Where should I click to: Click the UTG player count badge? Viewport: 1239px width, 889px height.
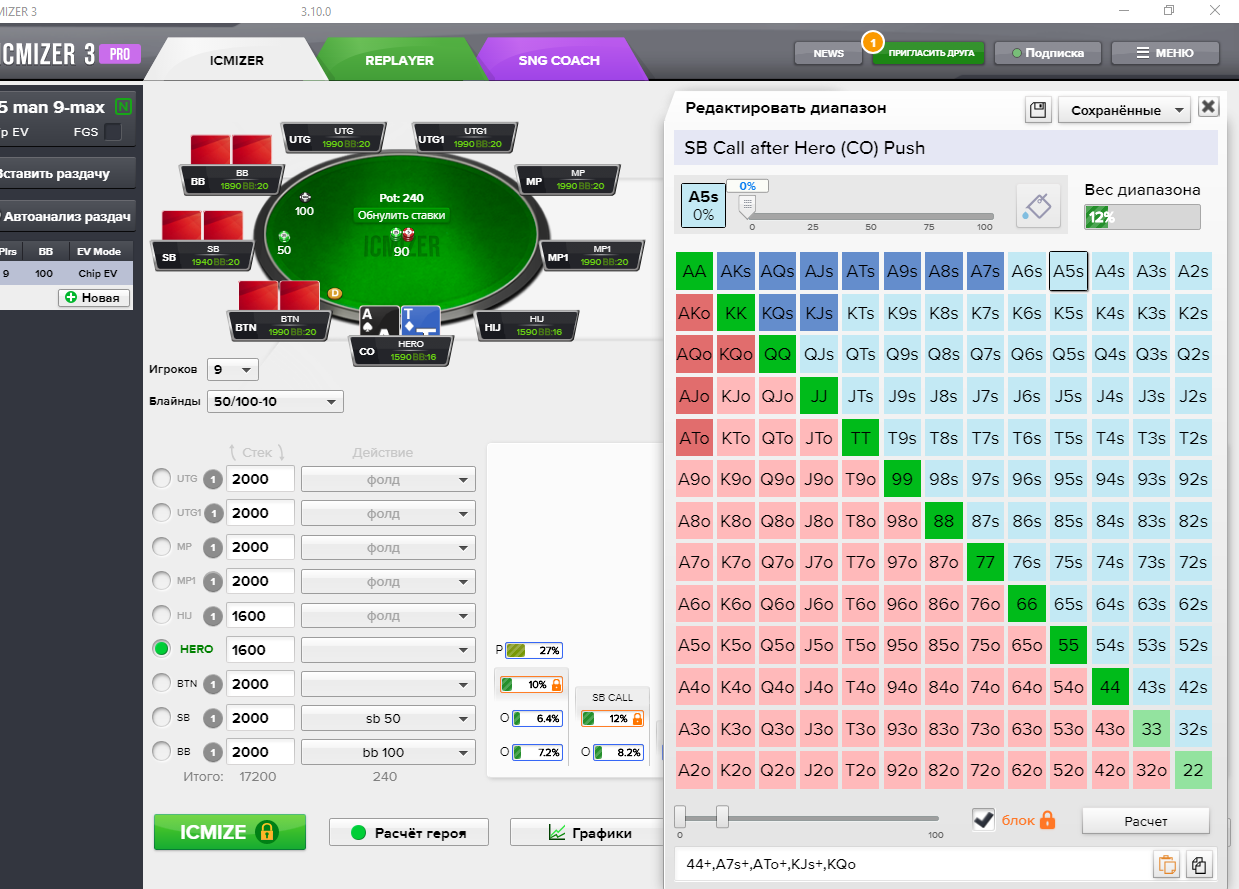pyautogui.click(x=213, y=479)
